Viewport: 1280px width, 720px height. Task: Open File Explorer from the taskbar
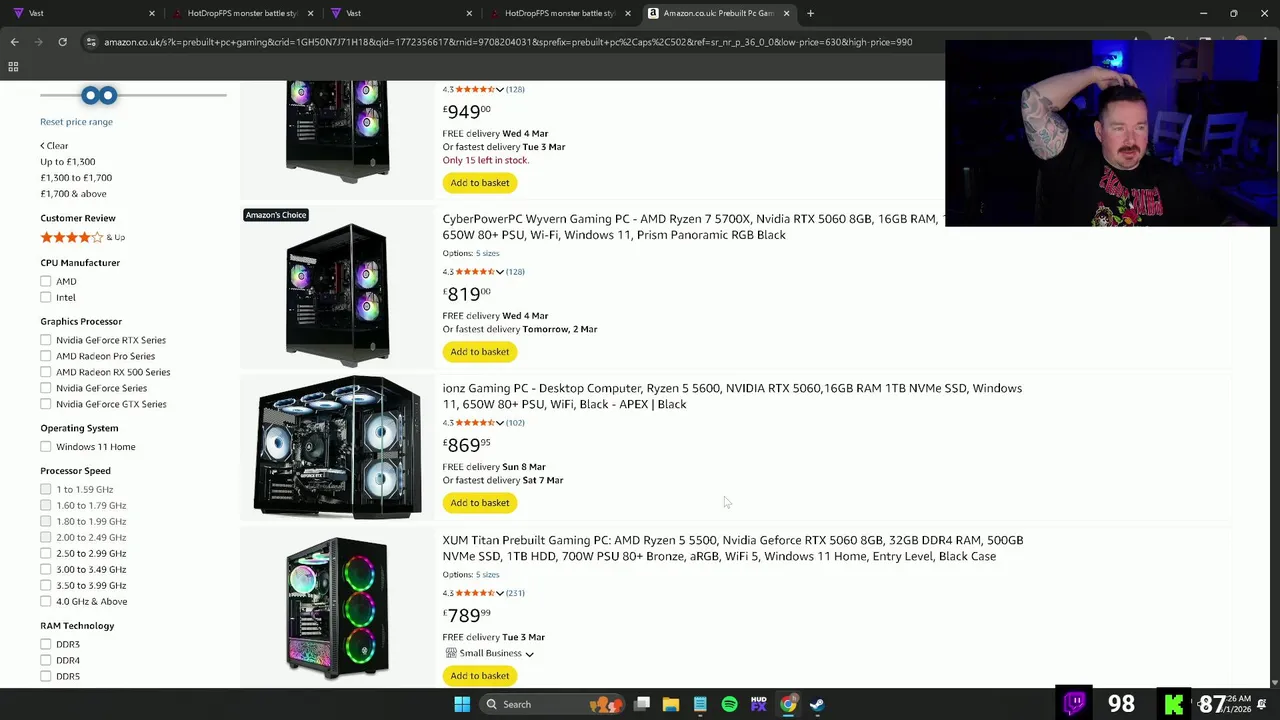[x=671, y=704]
